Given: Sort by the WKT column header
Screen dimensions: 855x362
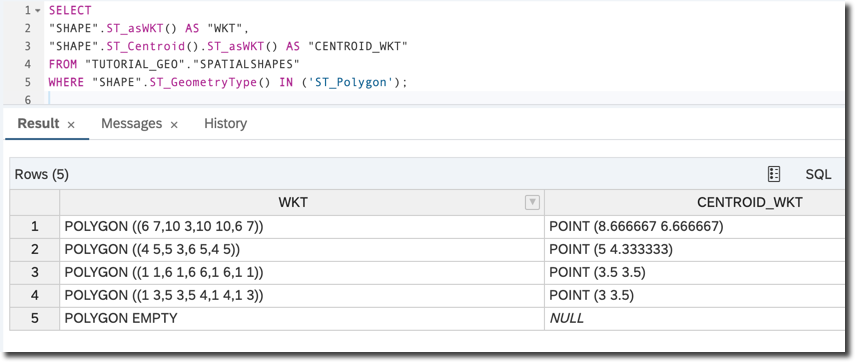Looking at the screenshot, I should point(293,203).
